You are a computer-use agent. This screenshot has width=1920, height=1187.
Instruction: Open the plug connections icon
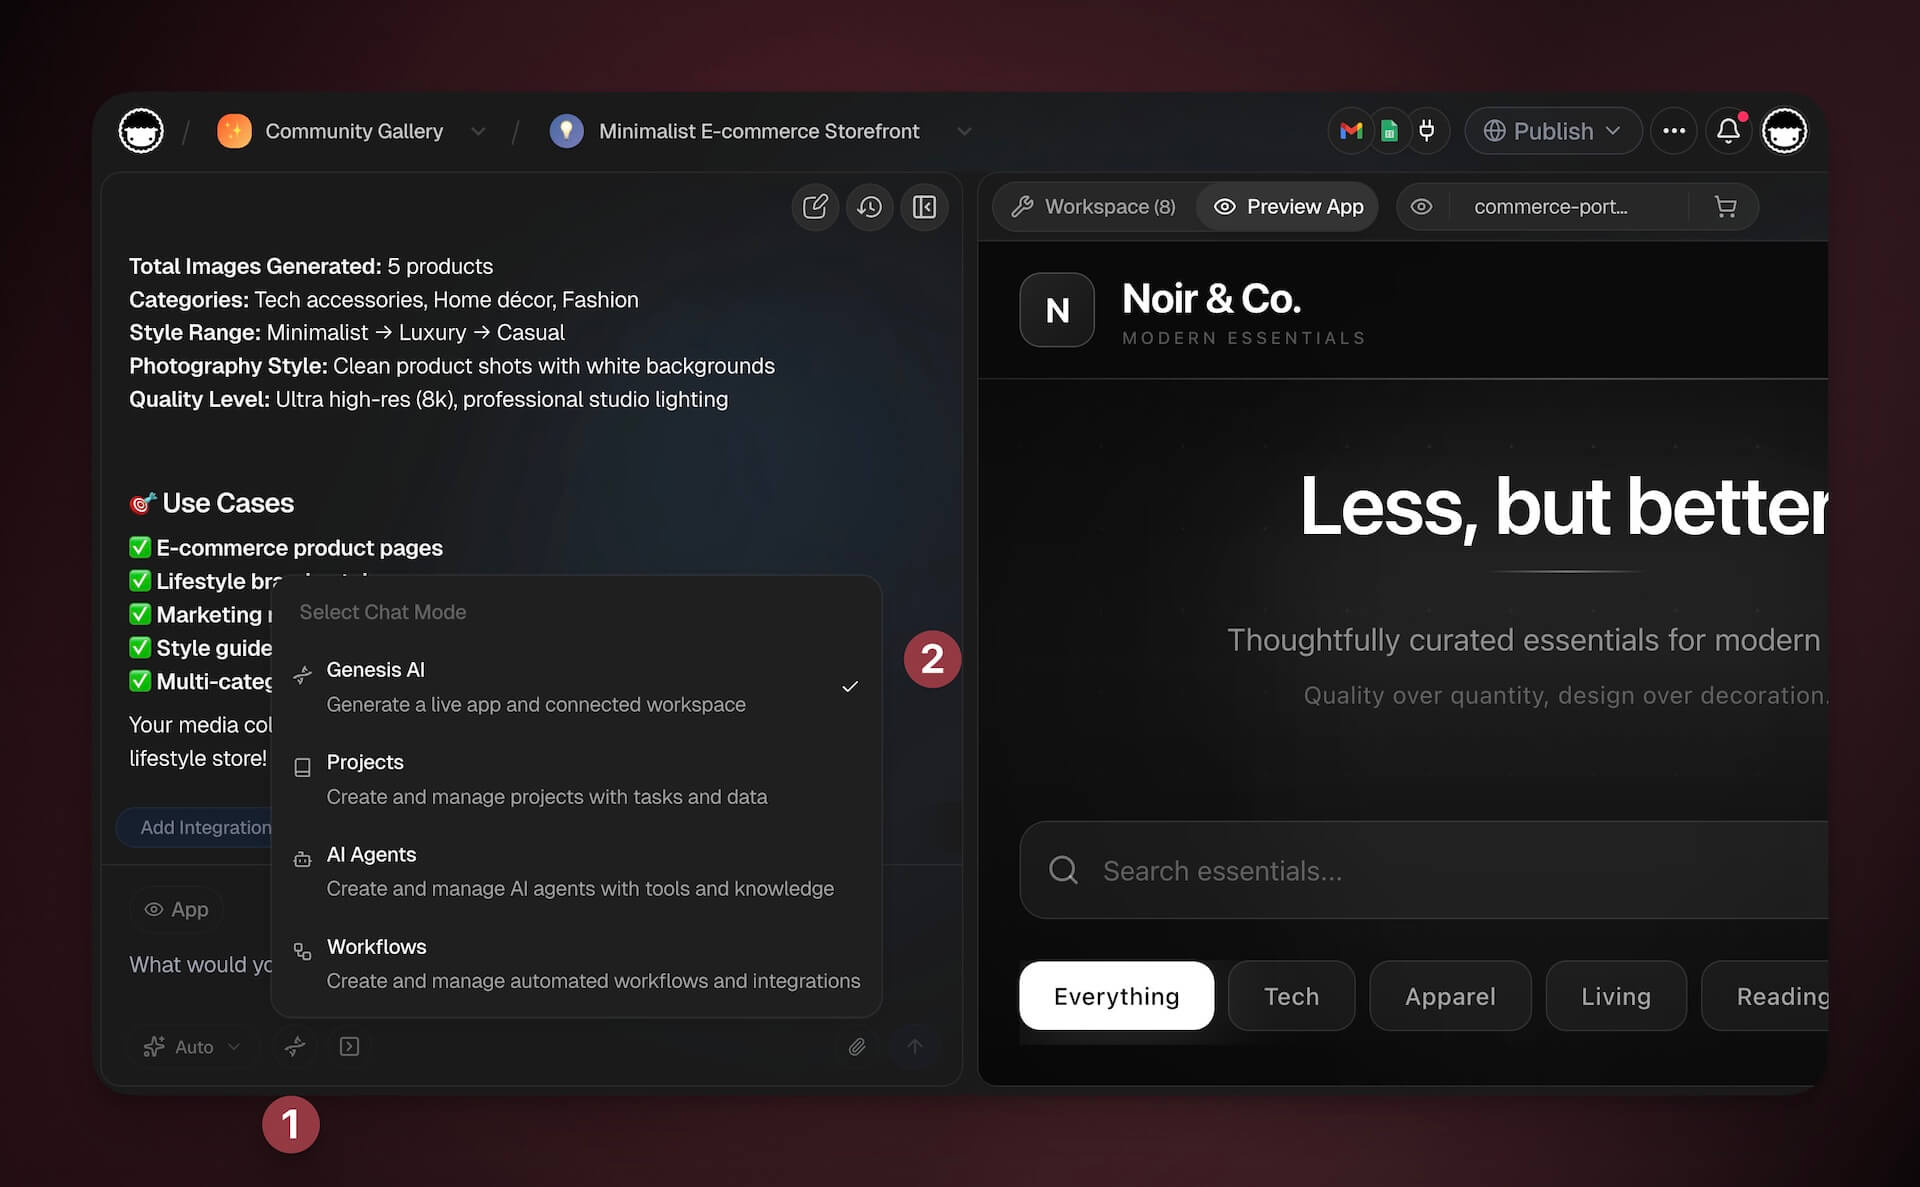1427,131
